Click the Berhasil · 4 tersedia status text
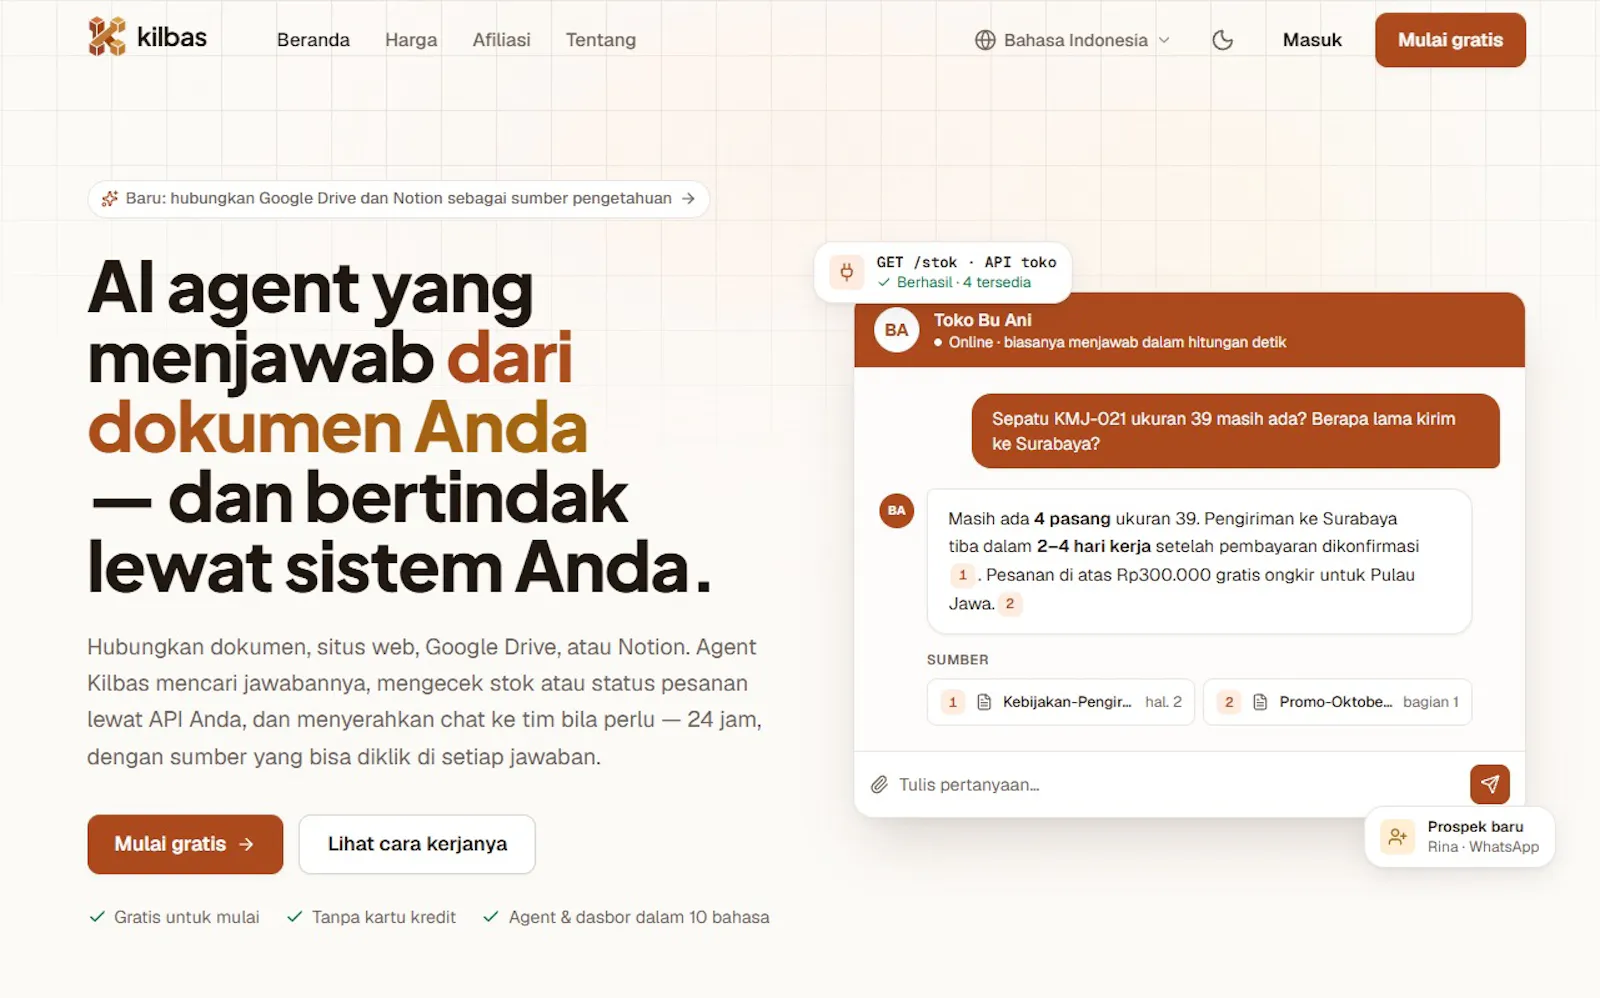The height and width of the screenshot is (998, 1600). [964, 282]
